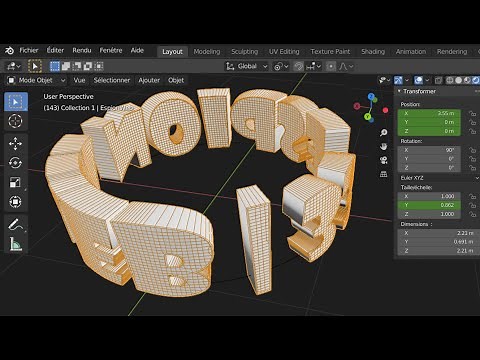Toggle the camera view icon
This screenshot has height=360, width=480.
point(384,161)
